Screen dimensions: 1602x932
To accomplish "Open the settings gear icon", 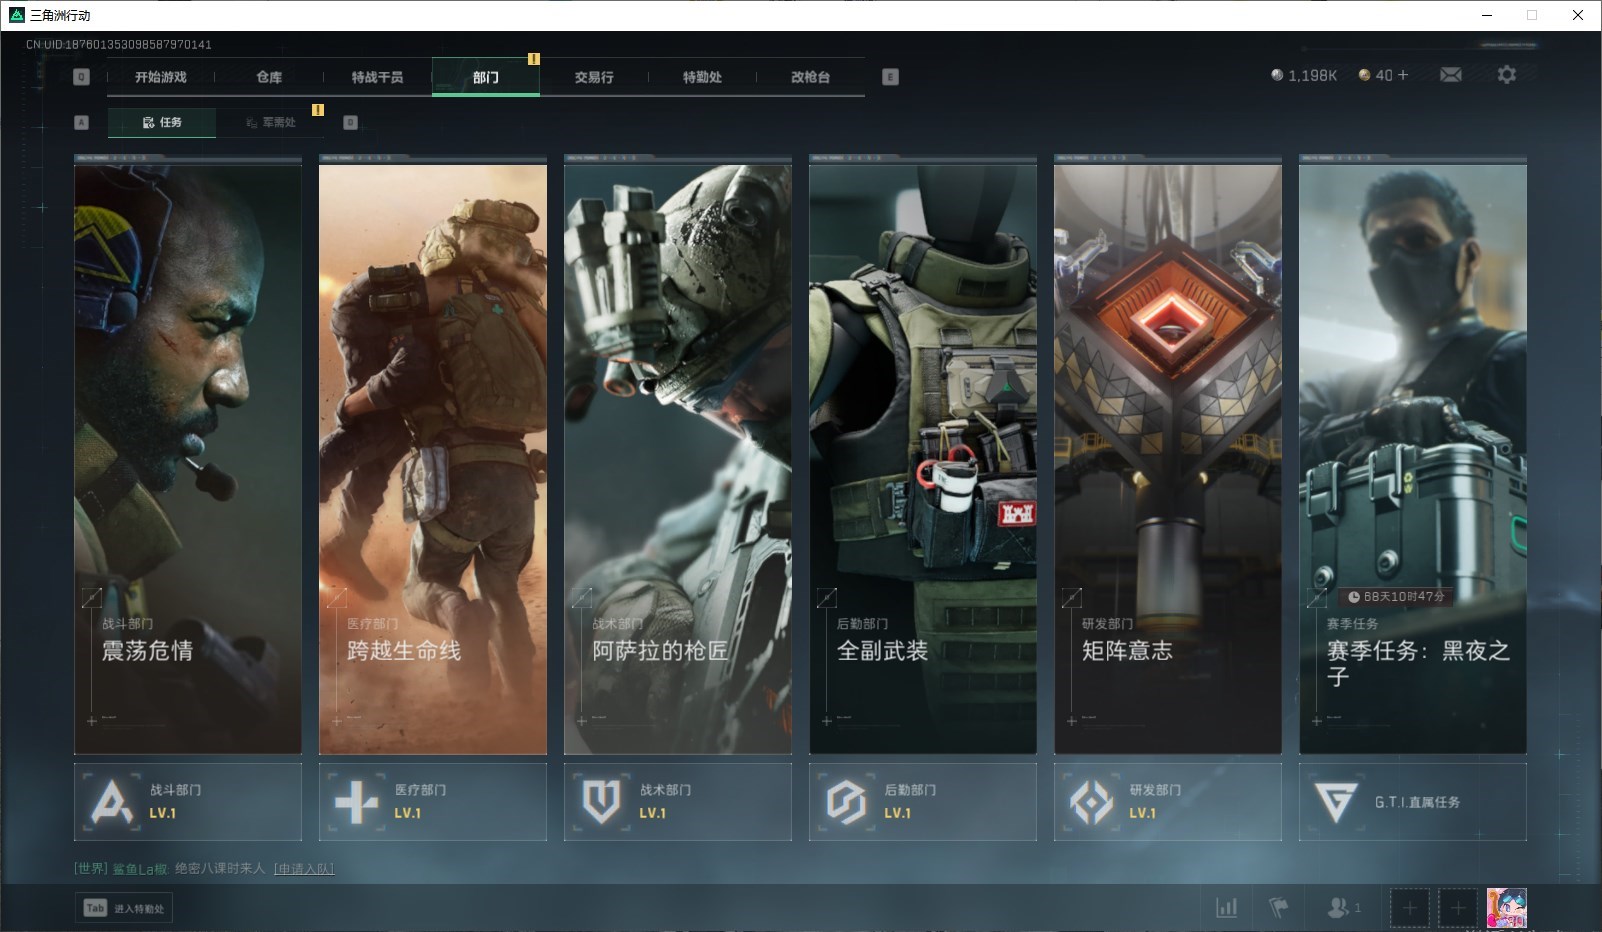I will [x=1506, y=75].
